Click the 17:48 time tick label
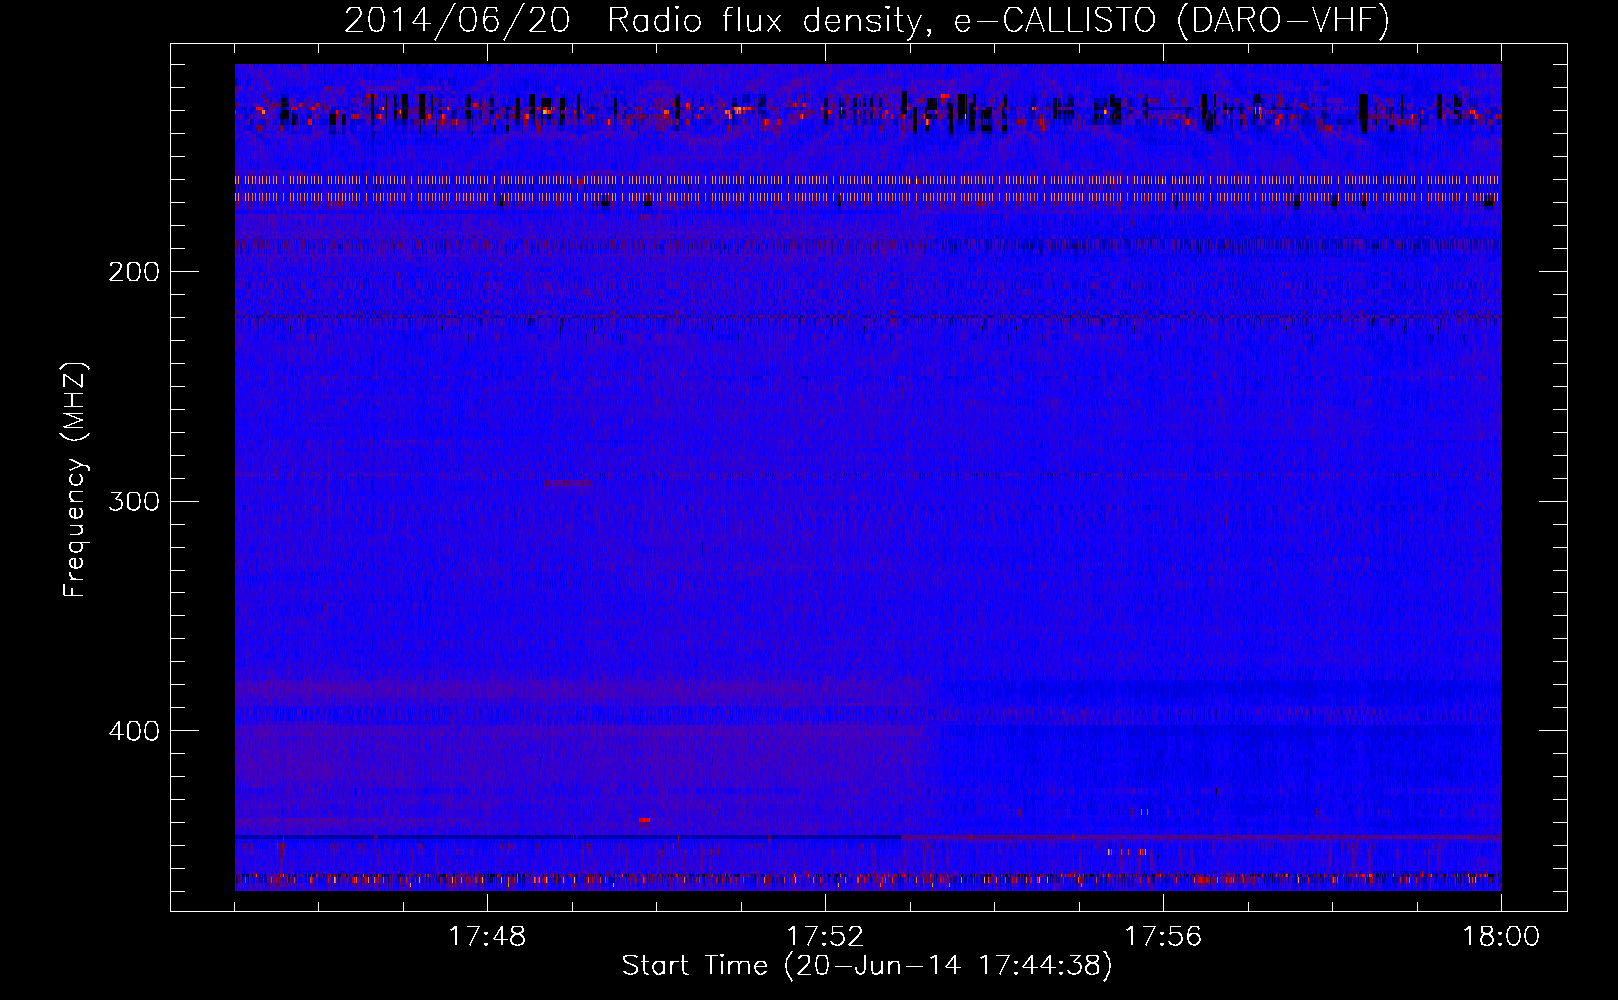The image size is (1618, 1000). click(487, 937)
